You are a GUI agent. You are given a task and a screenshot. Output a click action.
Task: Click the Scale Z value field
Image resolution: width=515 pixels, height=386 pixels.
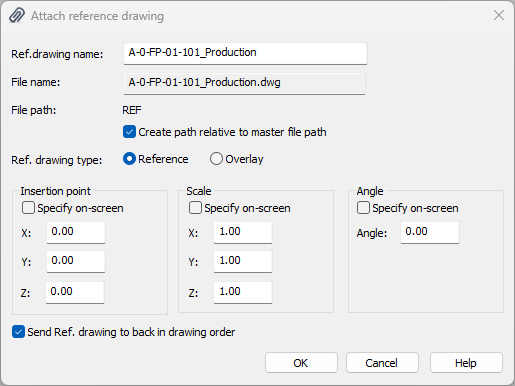click(x=243, y=292)
